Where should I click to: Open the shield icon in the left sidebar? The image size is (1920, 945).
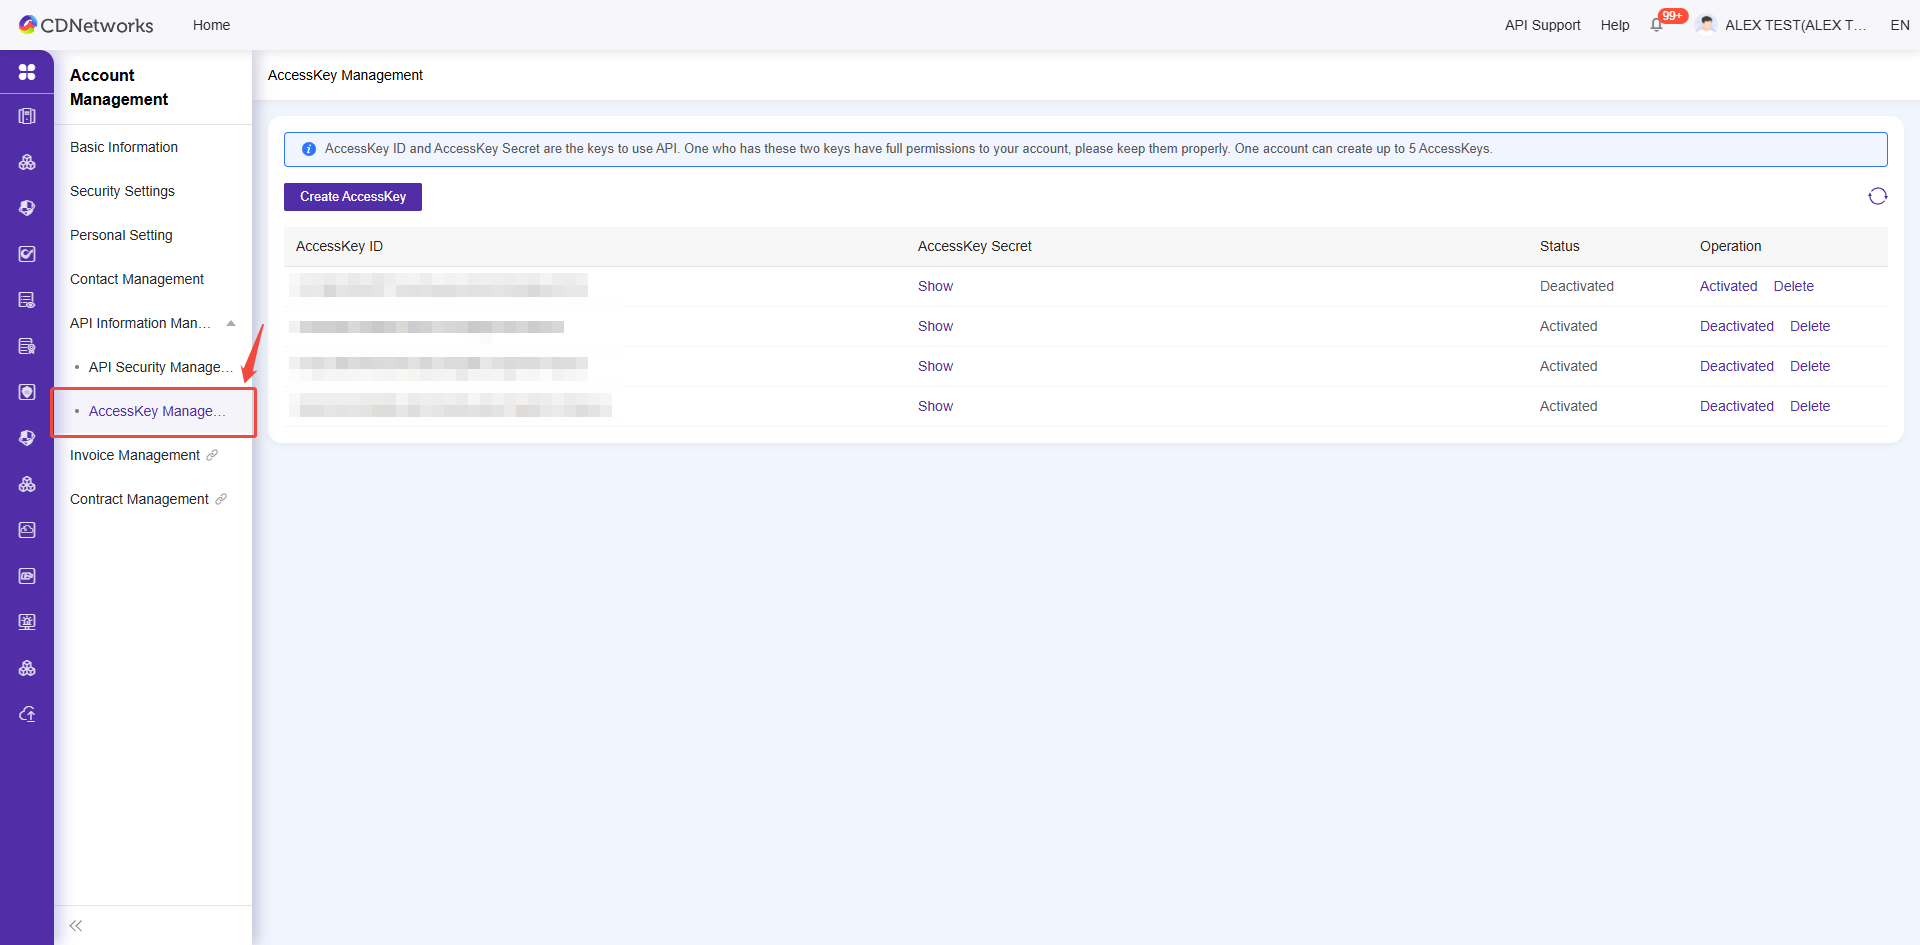point(27,392)
